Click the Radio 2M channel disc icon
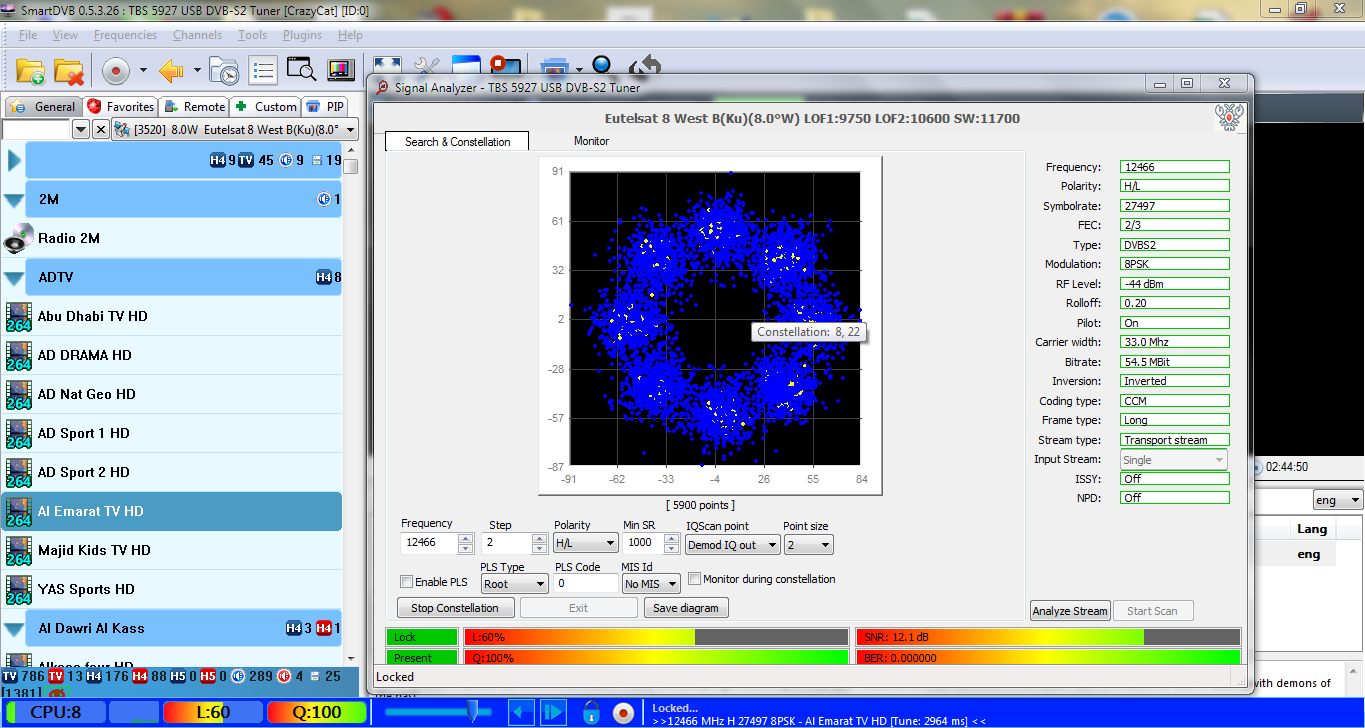The width and height of the screenshot is (1365, 728). coord(18,238)
